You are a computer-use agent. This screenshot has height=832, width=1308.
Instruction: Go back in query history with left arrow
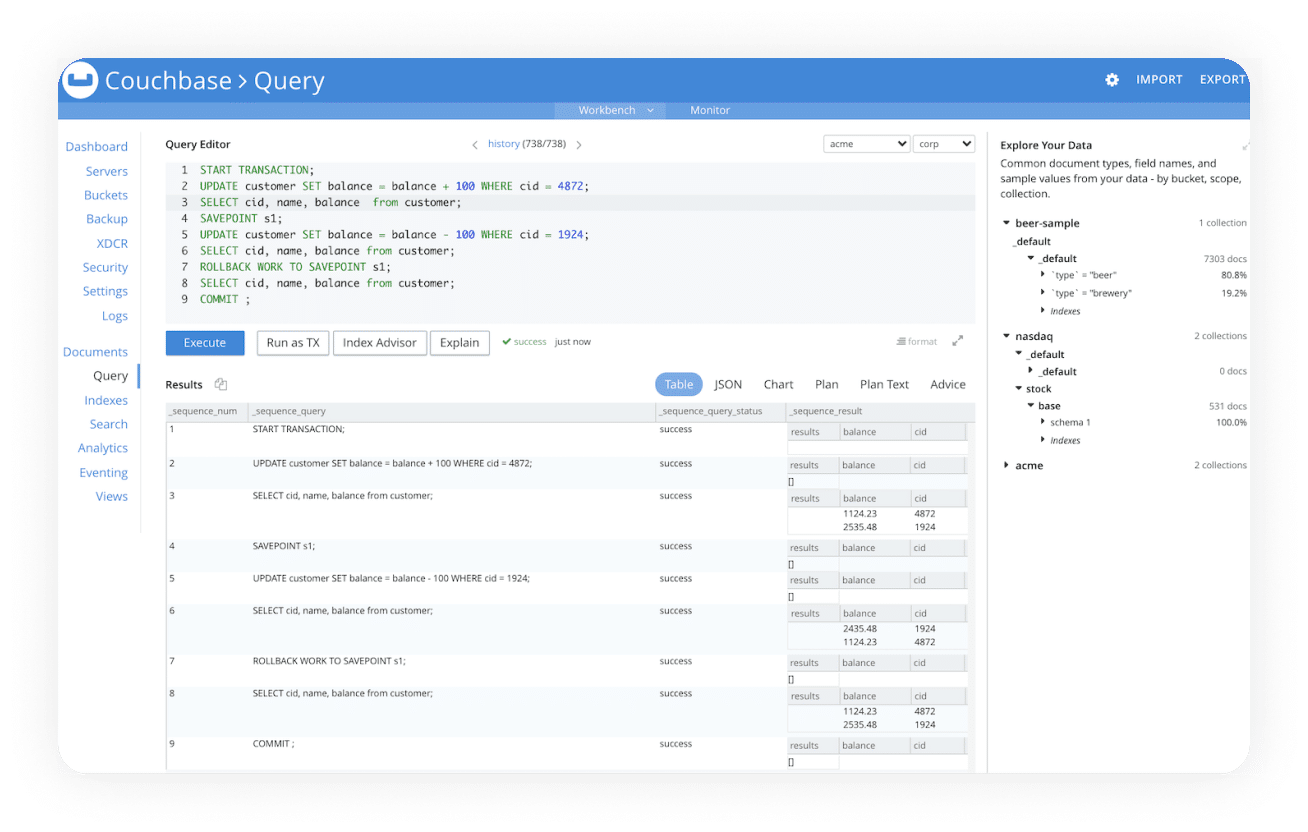474,143
